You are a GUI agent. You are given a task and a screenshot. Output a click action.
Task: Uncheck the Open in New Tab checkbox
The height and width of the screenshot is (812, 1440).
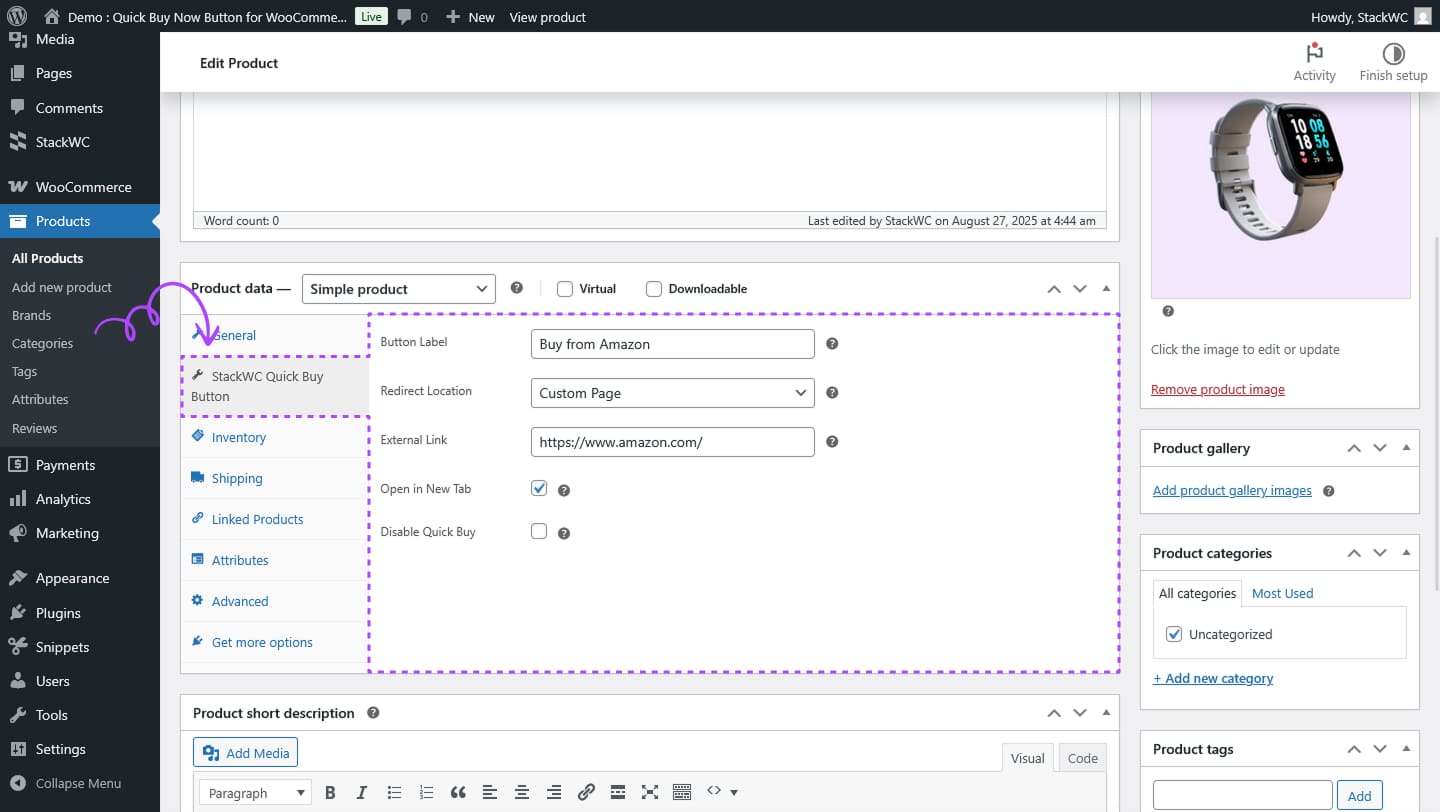[539, 488]
